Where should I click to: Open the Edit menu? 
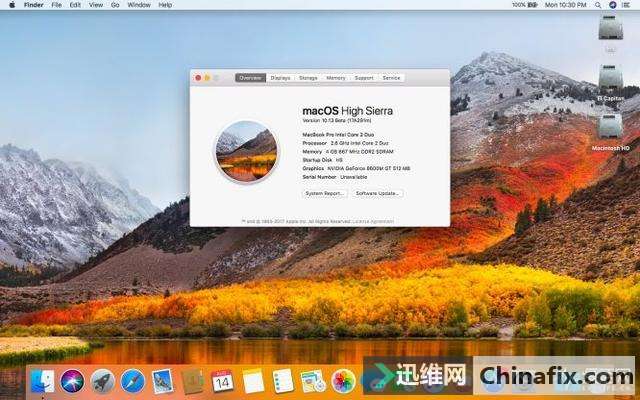tap(75, 5)
